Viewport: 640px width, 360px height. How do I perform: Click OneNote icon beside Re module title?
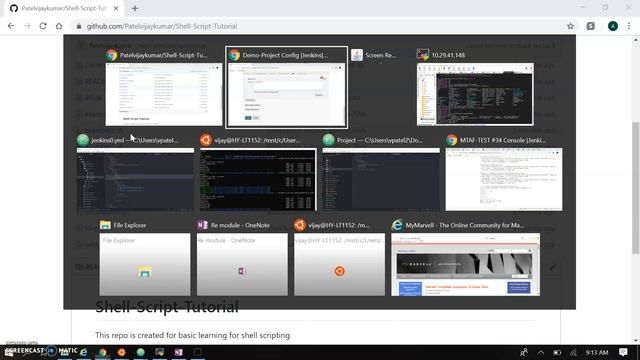[202, 225]
